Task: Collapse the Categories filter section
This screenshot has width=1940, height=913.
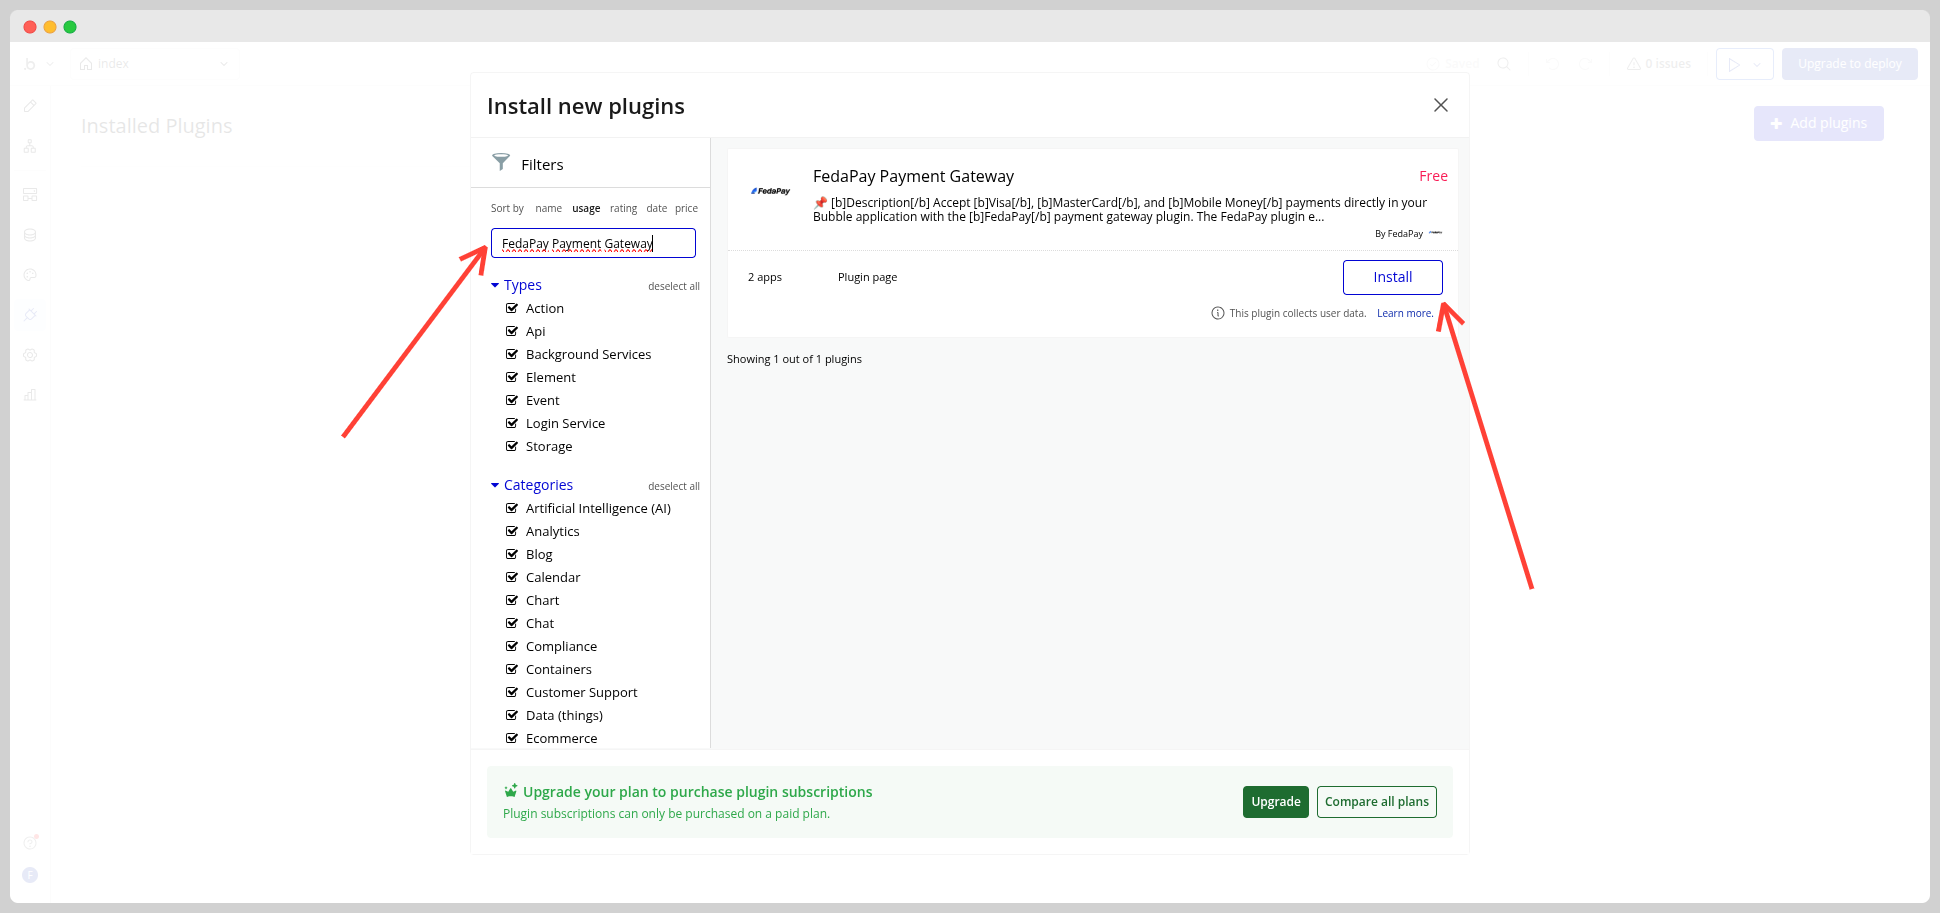Action: [531, 485]
